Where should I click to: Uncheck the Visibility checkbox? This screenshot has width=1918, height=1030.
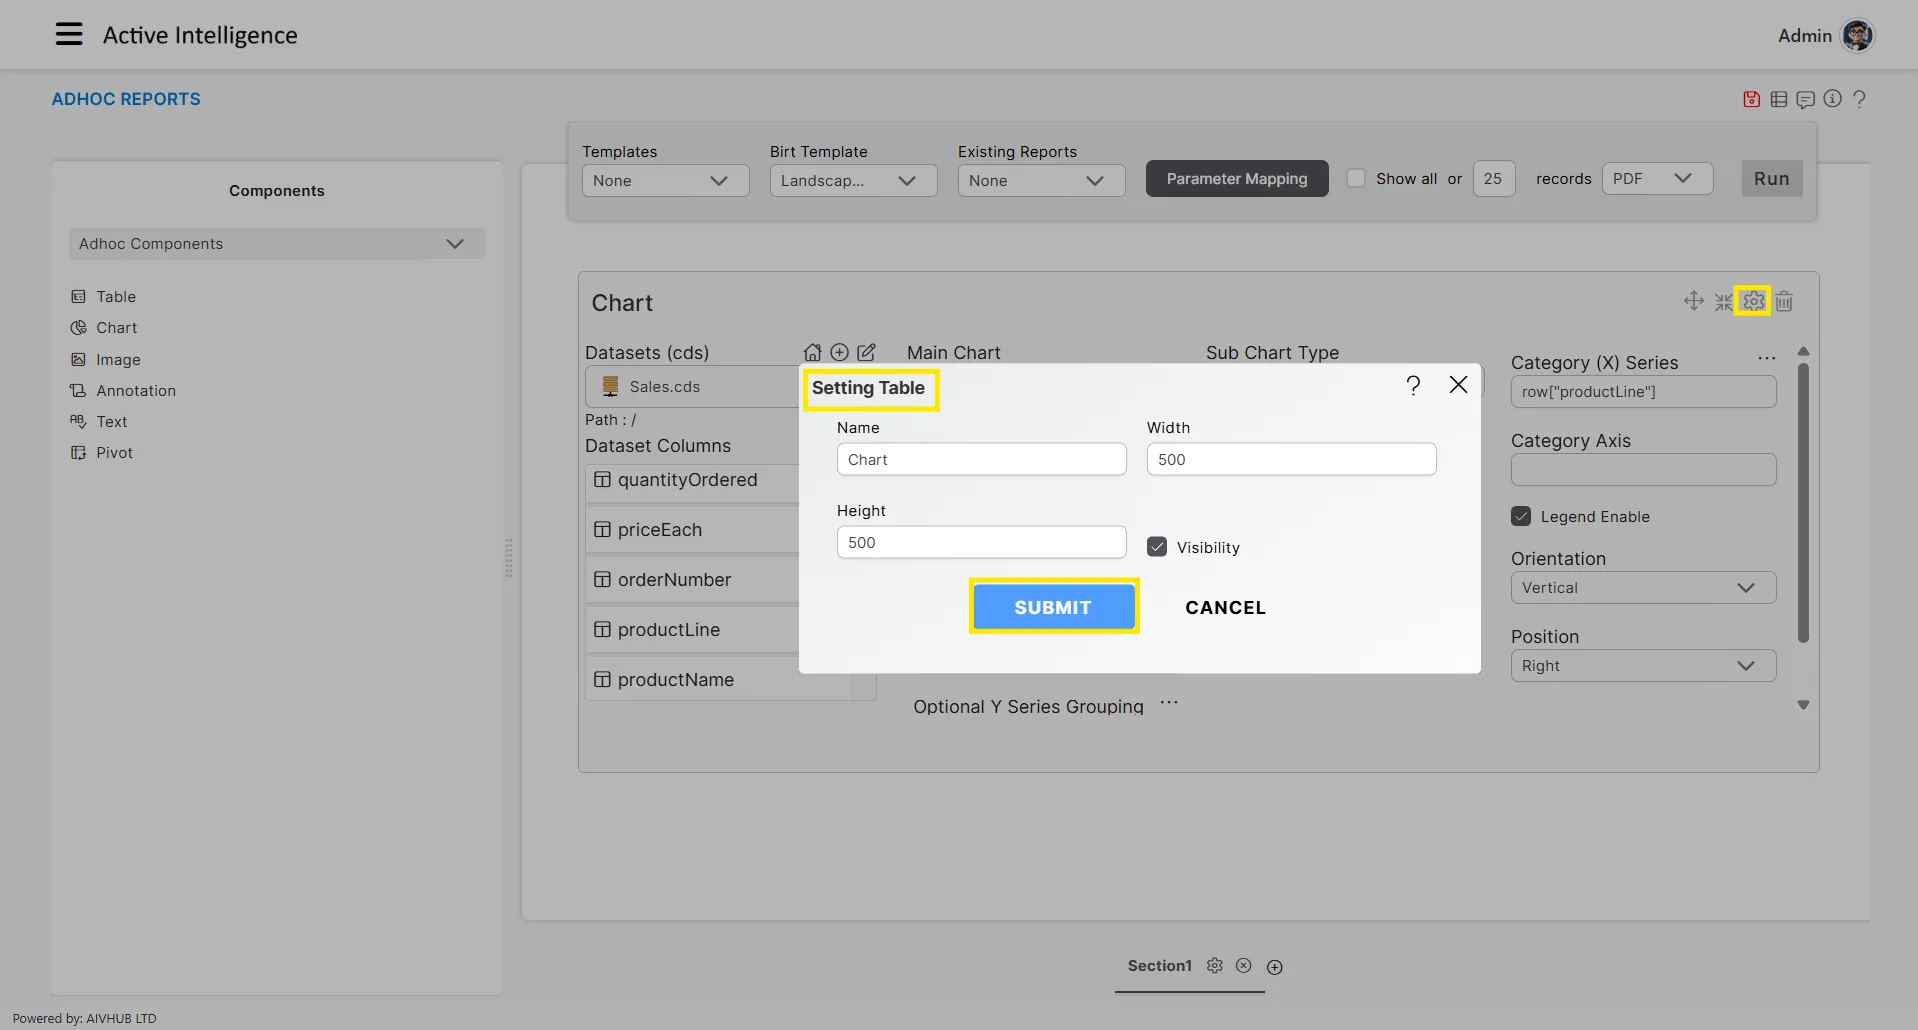pos(1157,547)
